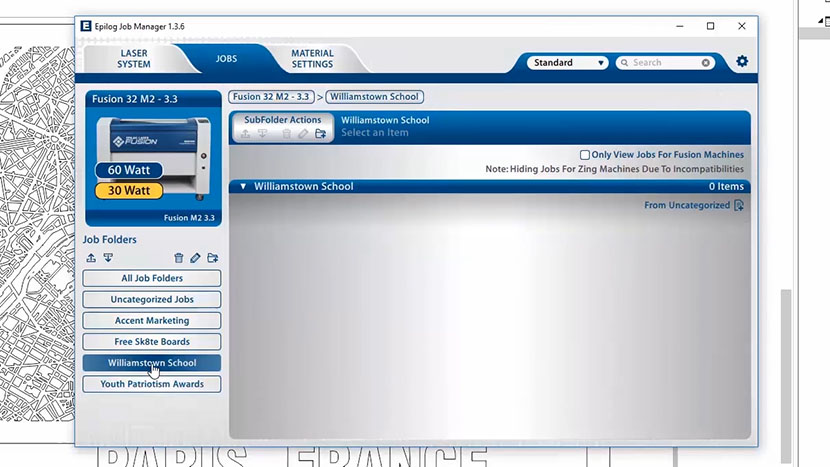This screenshot has width=830, height=467.
Task: Open the Material Settings tab
Action: point(312,59)
